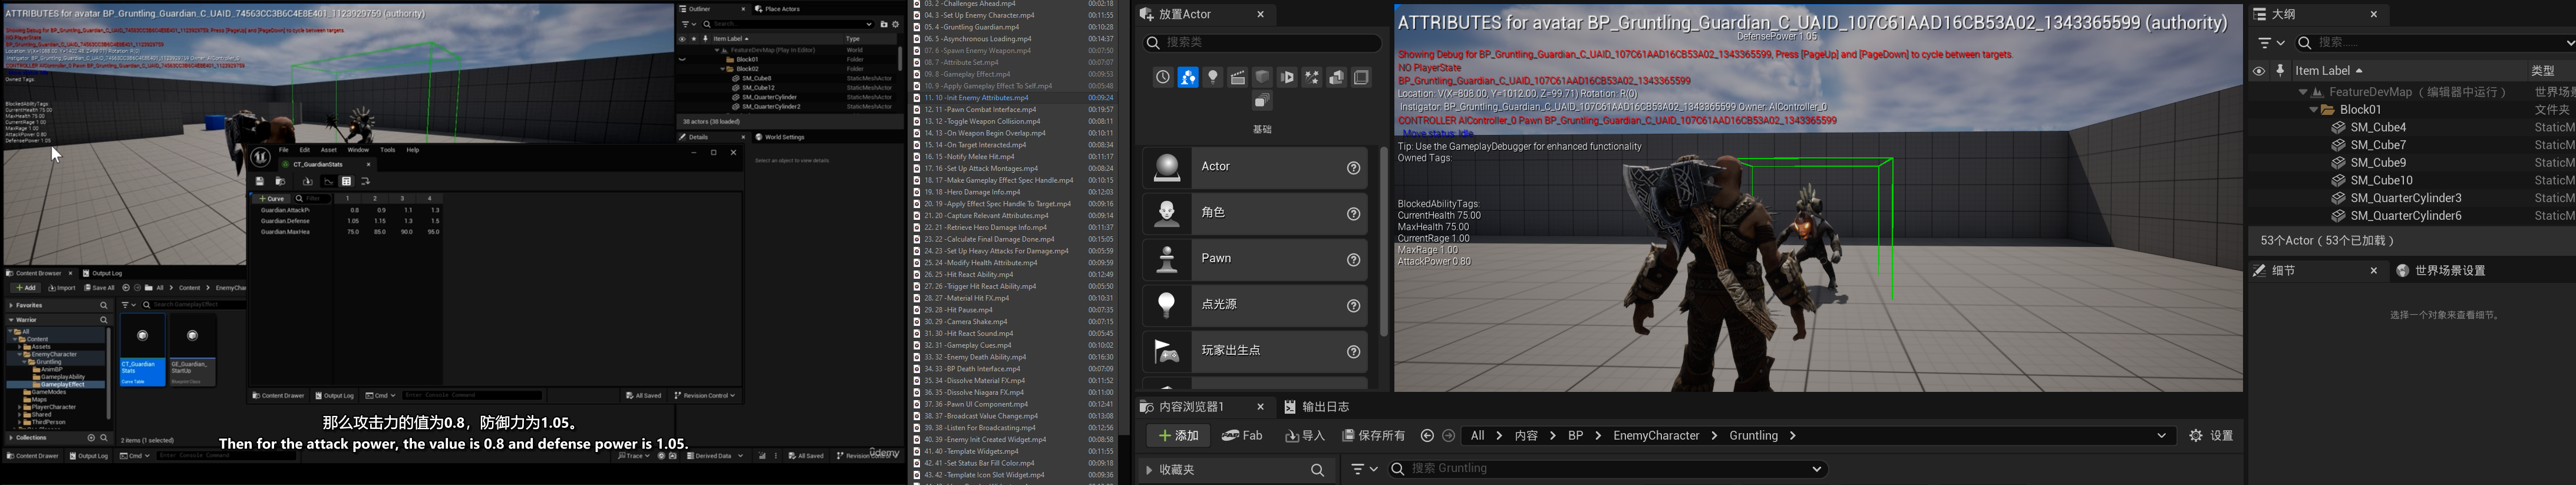This screenshot has width=2576, height=485.
Task: Focus the 搜索类 search field
Action: [x=1262, y=43]
